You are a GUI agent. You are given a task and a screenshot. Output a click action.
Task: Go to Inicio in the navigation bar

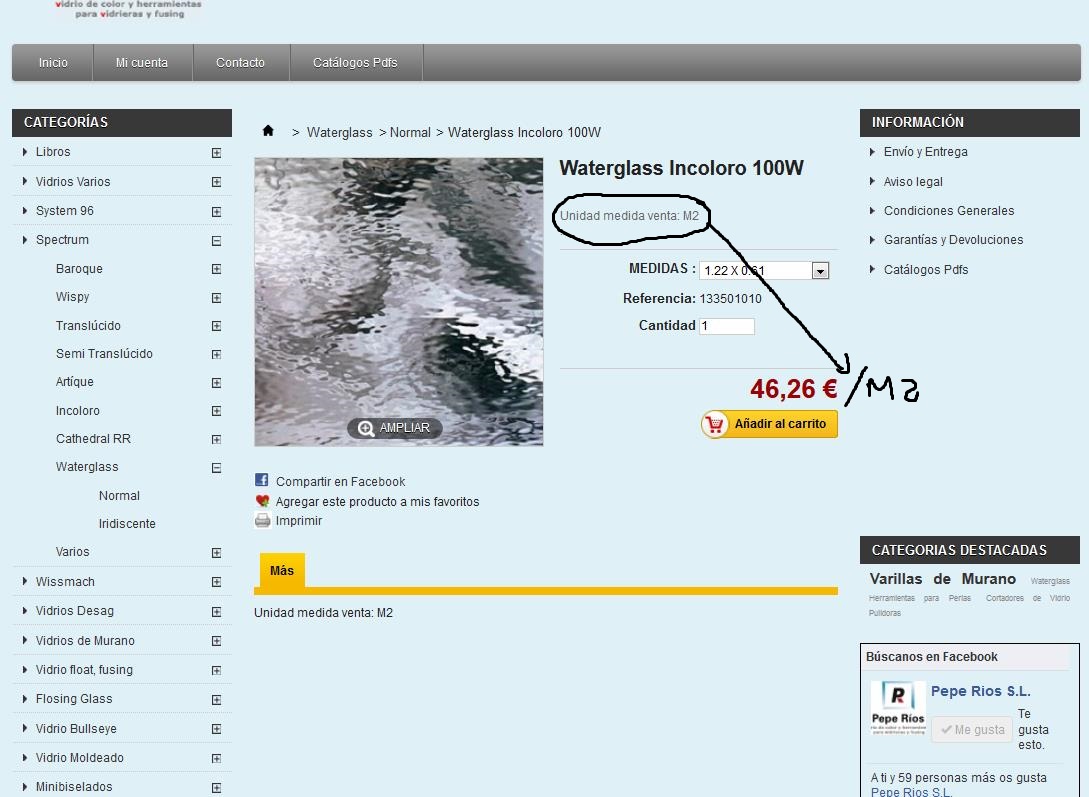[x=53, y=62]
